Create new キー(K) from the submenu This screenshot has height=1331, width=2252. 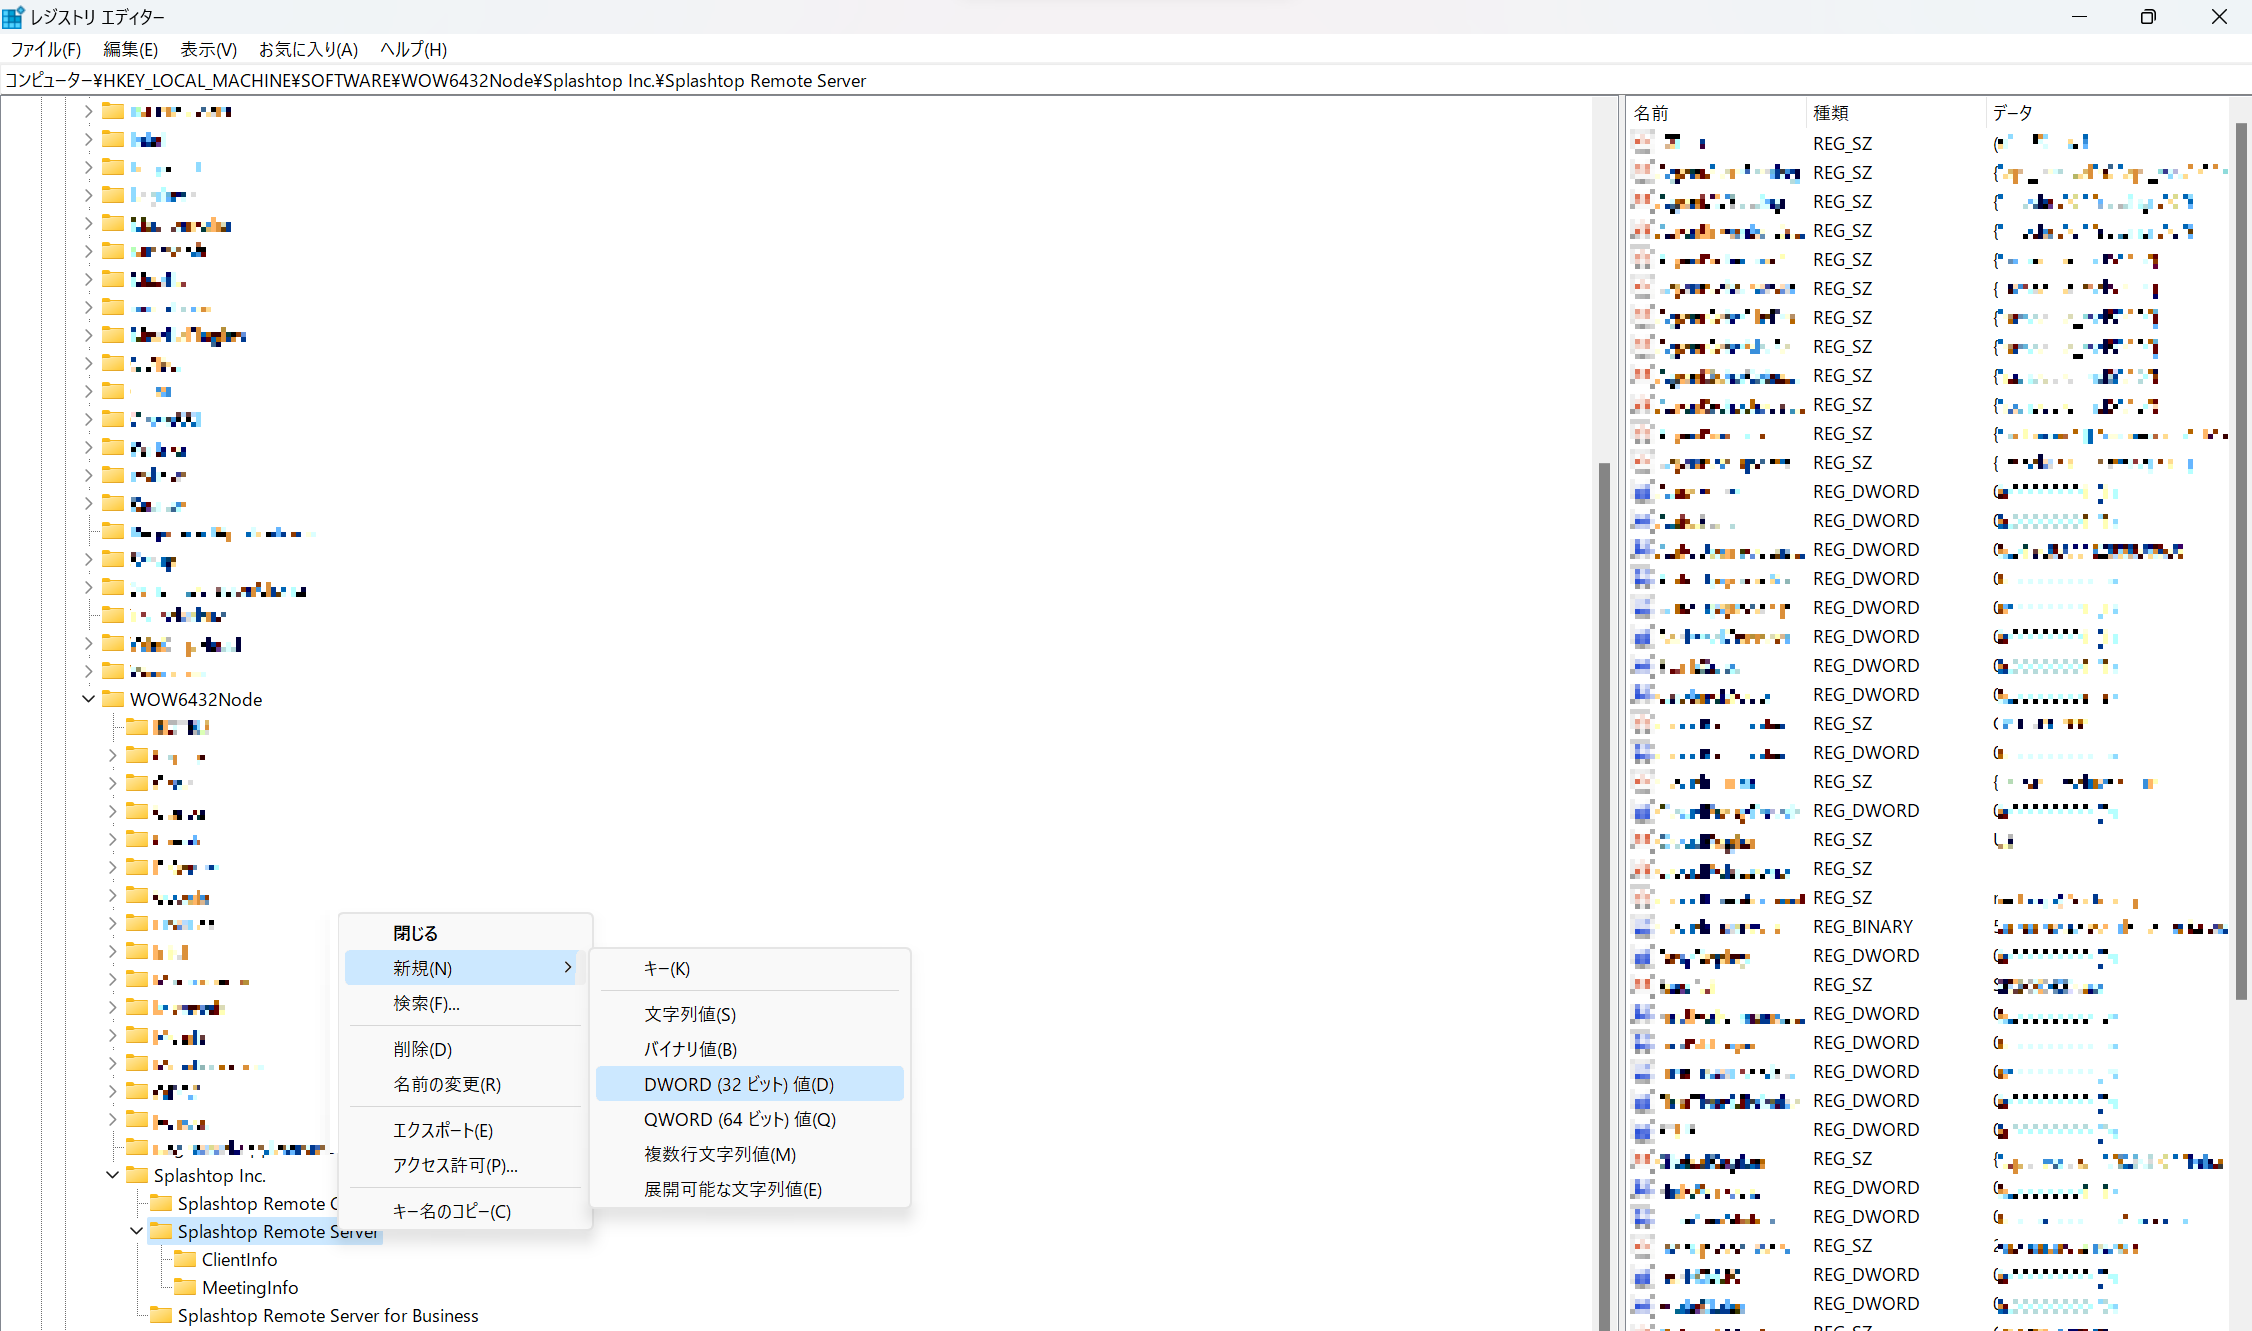click(750, 968)
